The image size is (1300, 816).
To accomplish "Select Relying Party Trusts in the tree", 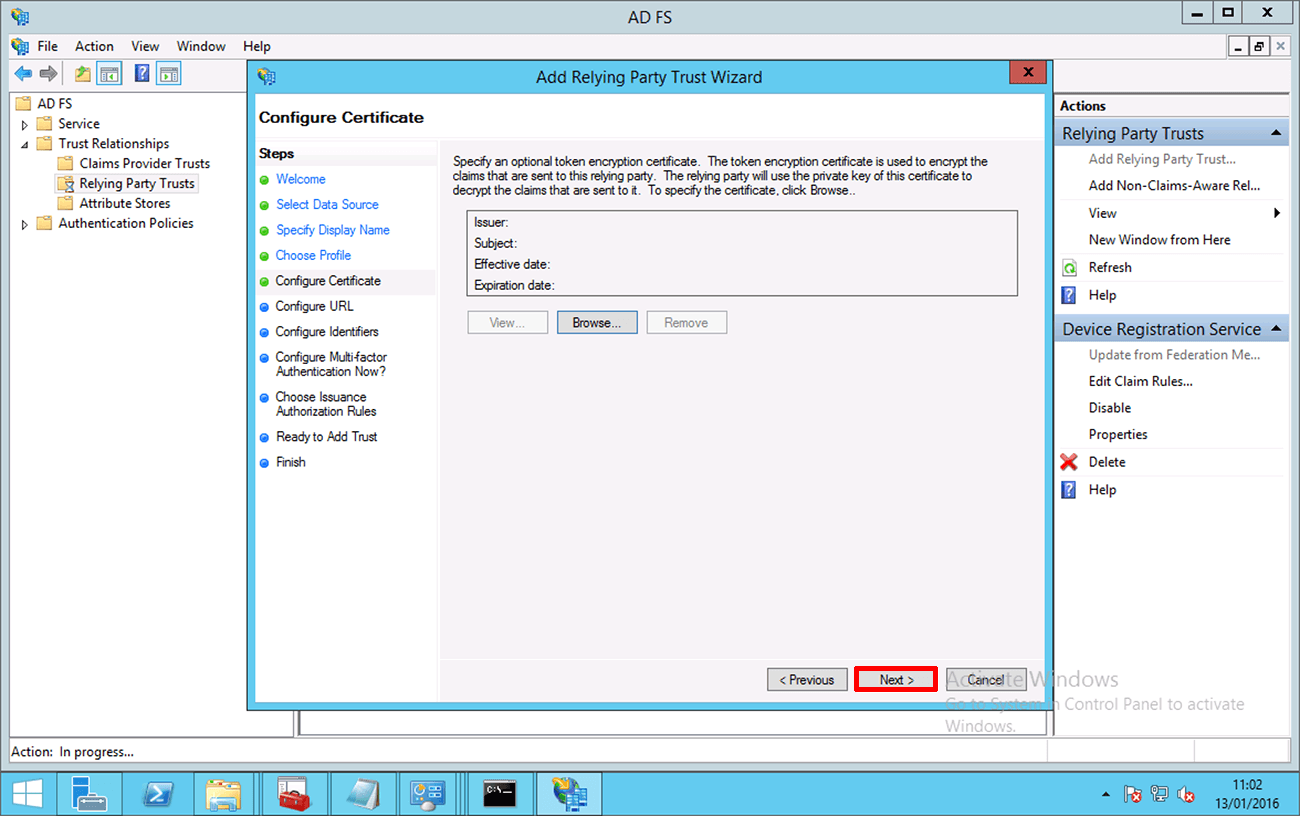I will (137, 184).
